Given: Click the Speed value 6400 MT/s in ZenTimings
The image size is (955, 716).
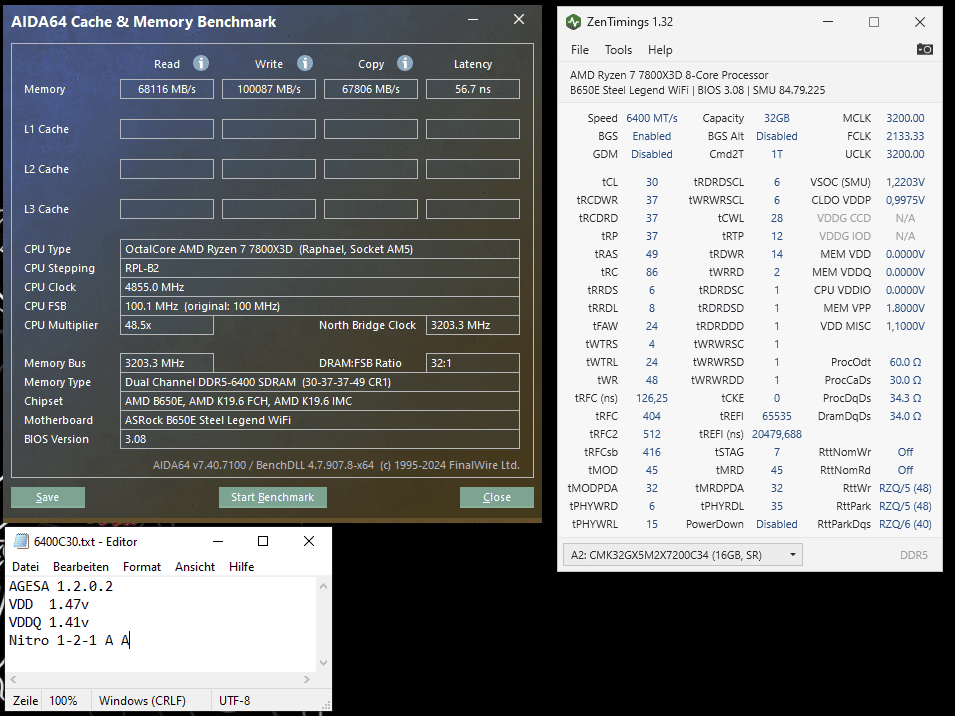Looking at the screenshot, I should click(x=652, y=118).
